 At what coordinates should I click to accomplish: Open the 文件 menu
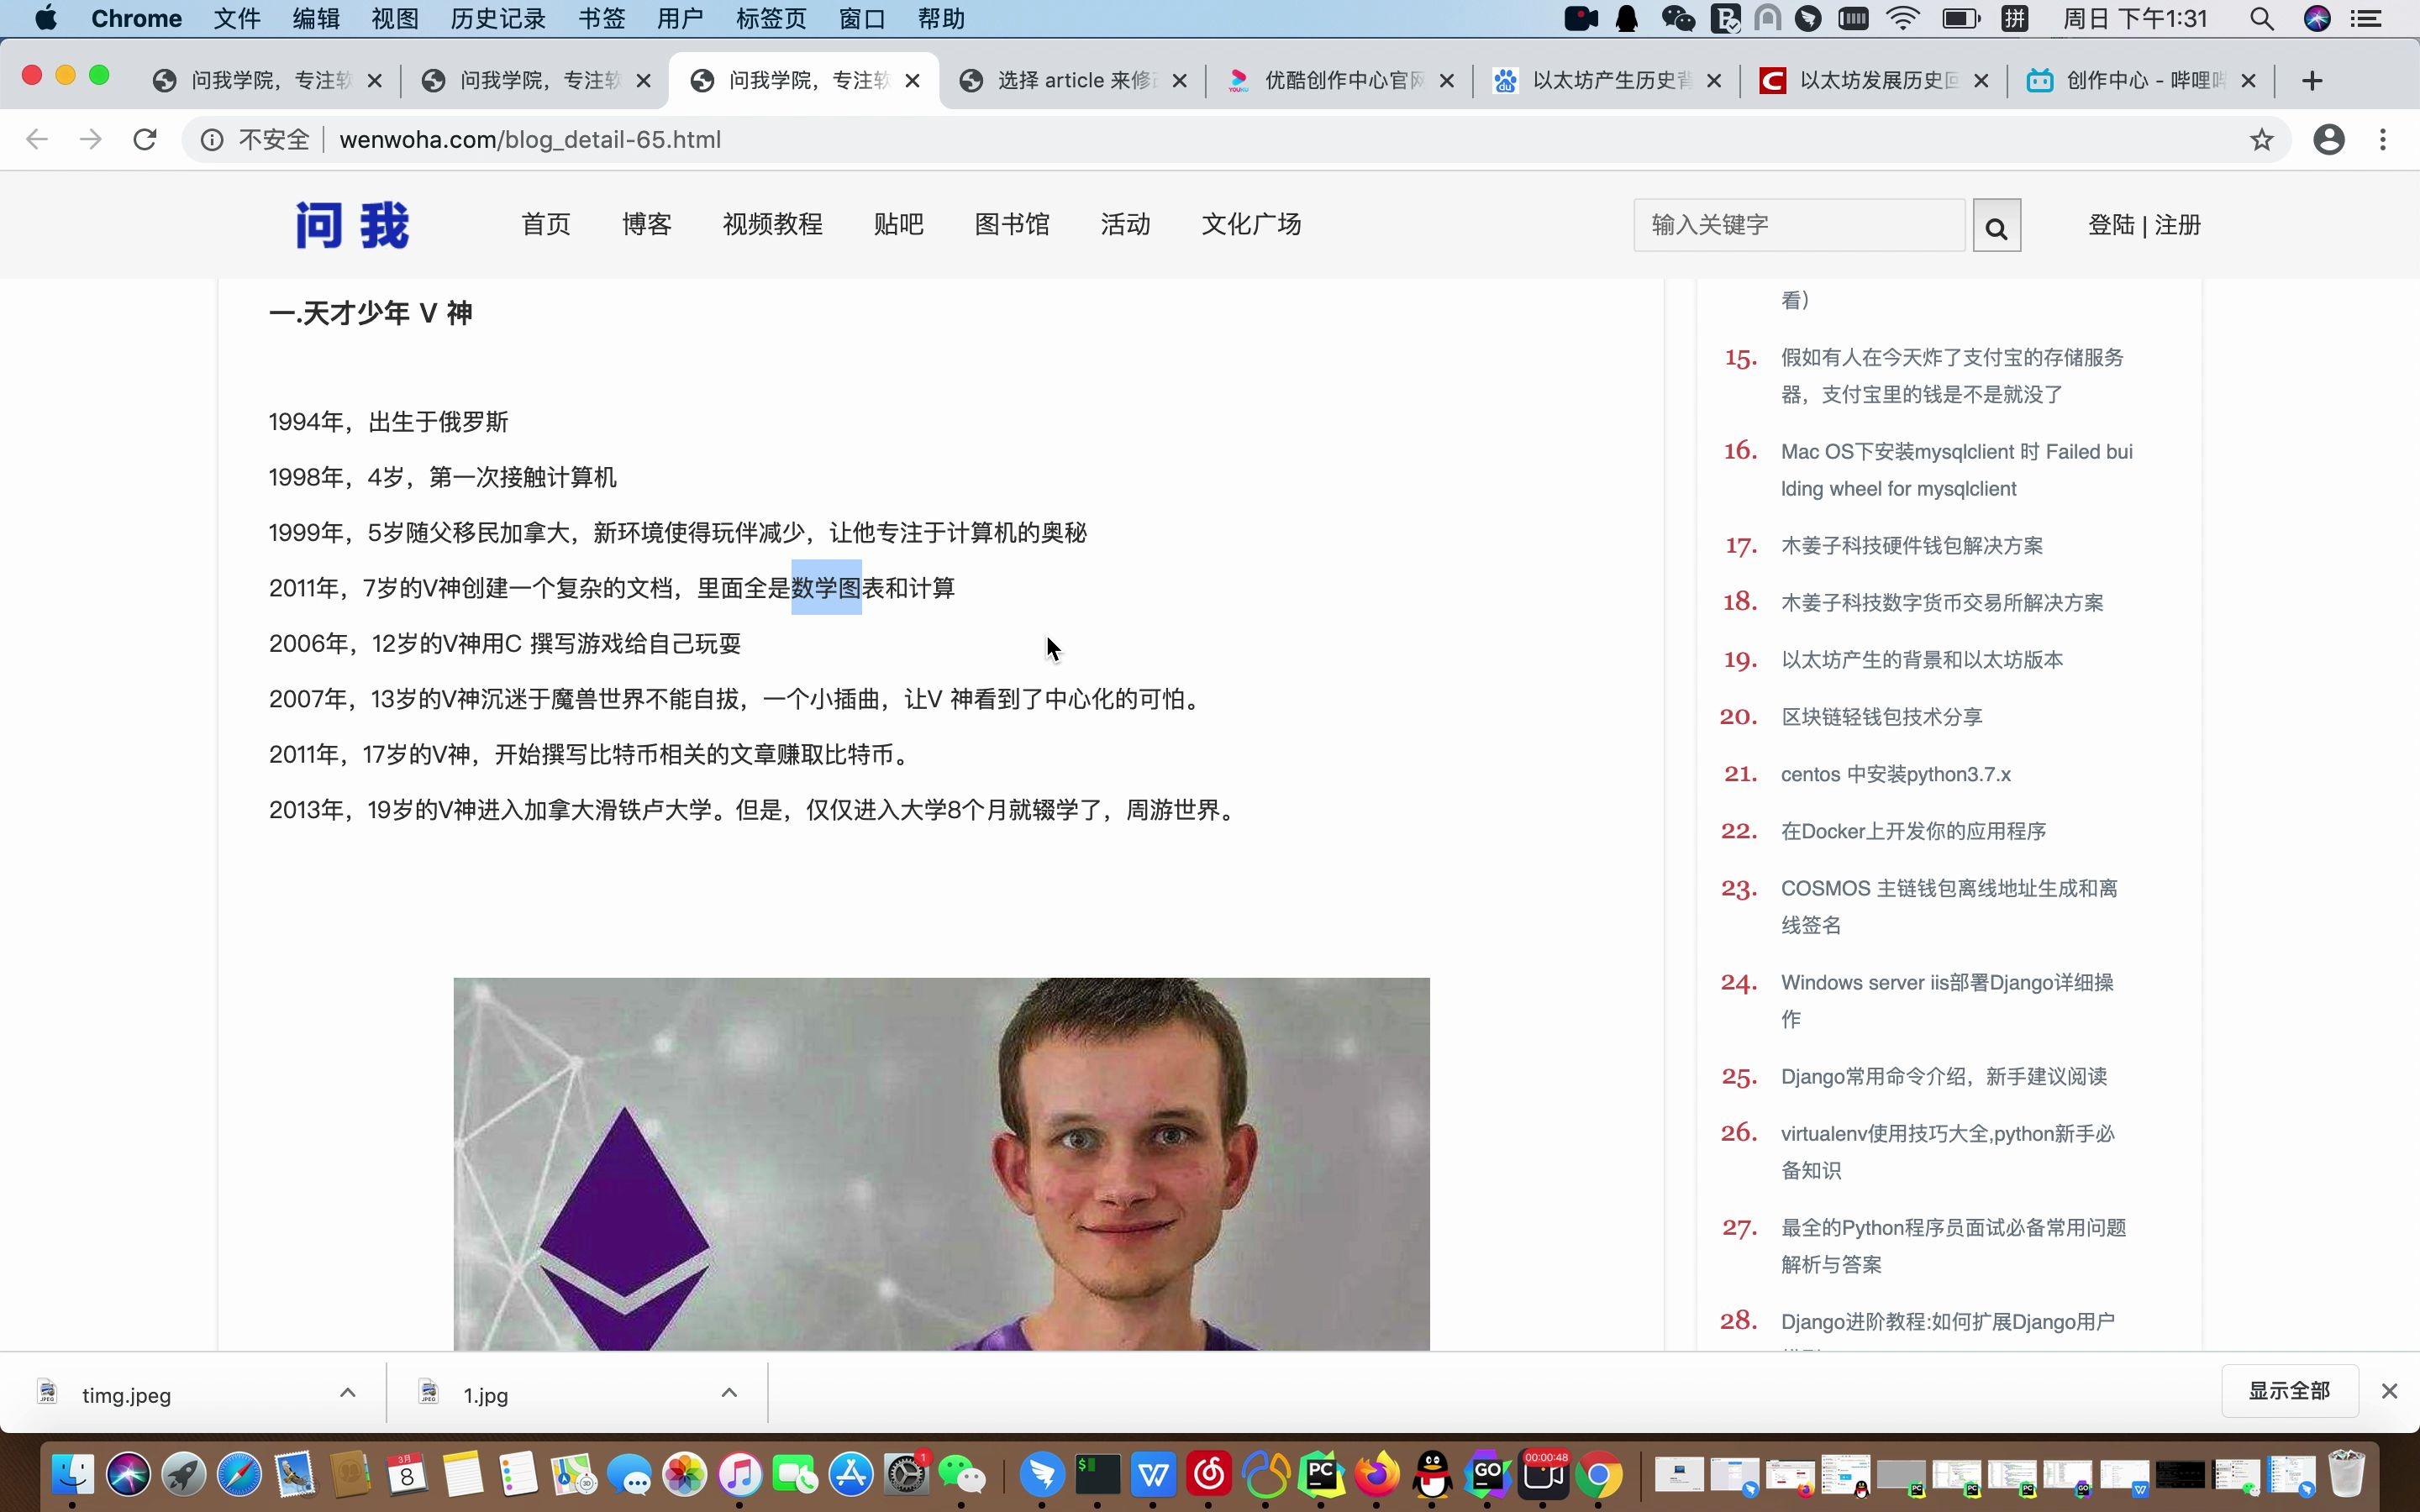click(237, 19)
